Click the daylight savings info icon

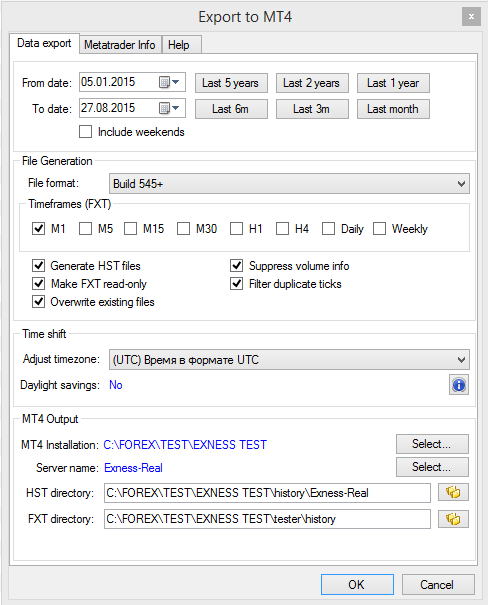(459, 385)
